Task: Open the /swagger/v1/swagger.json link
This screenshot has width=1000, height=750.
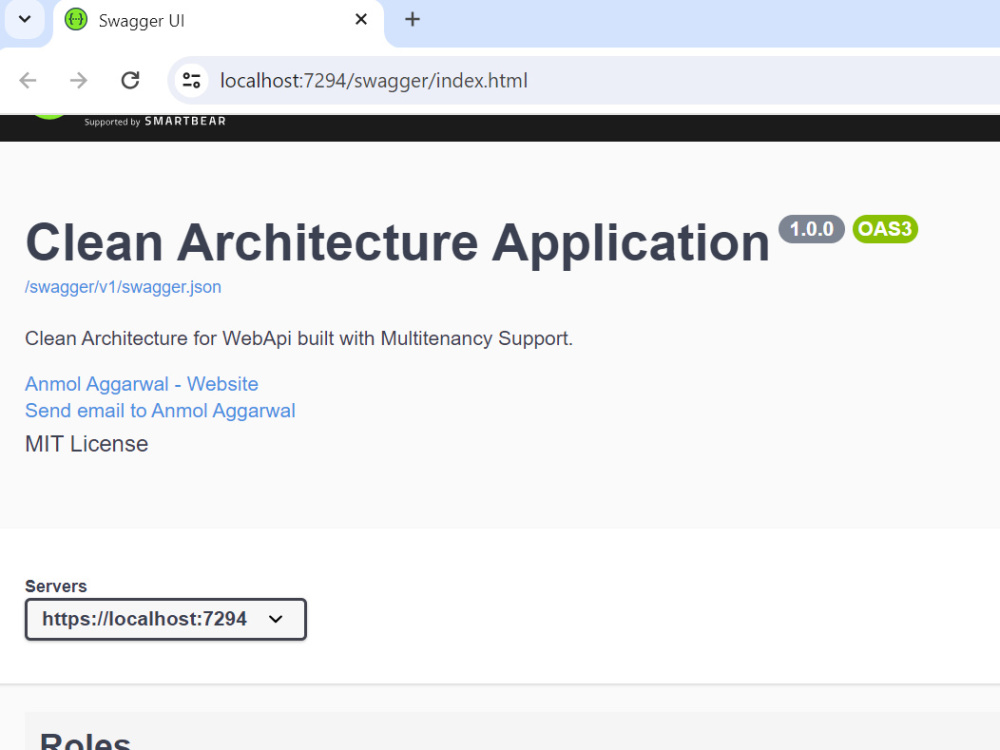Action: tap(123, 287)
